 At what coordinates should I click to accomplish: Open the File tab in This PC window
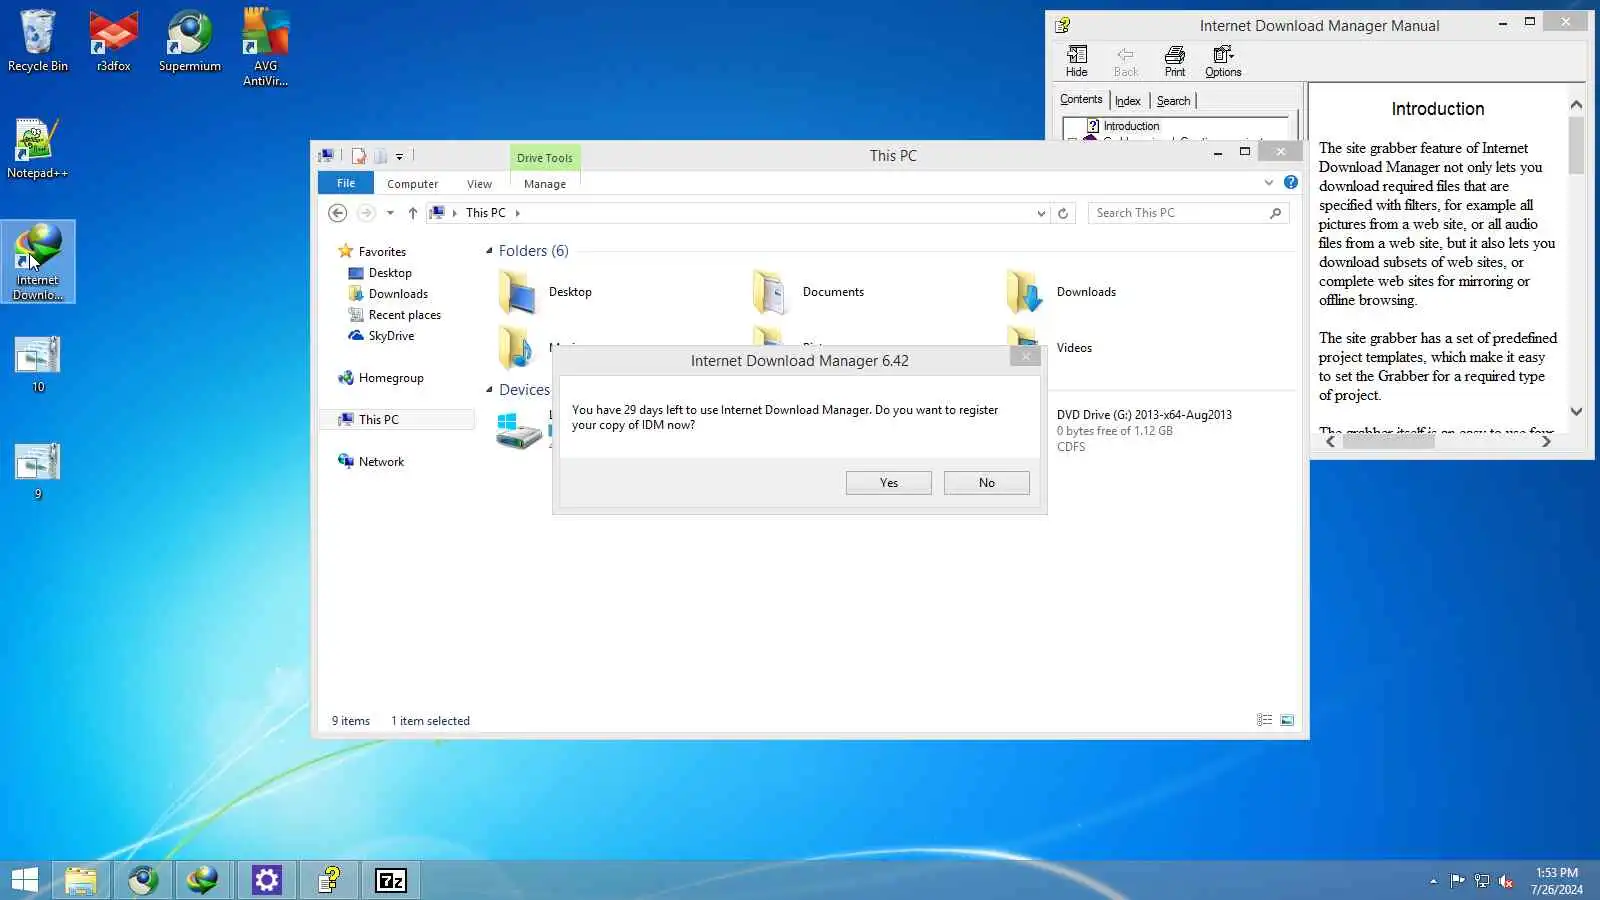click(346, 183)
